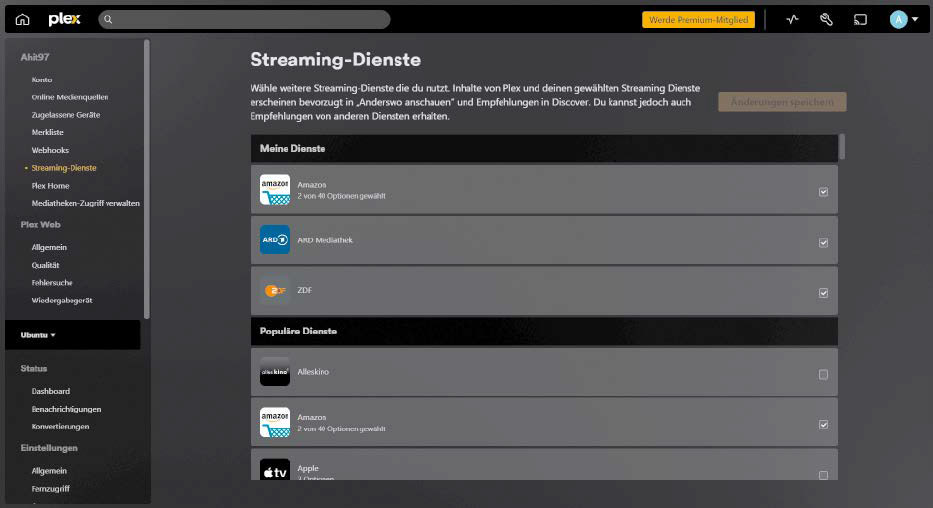Screen dimensions: 933x508
Task: Open settings wrench icon
Action: 826,20
